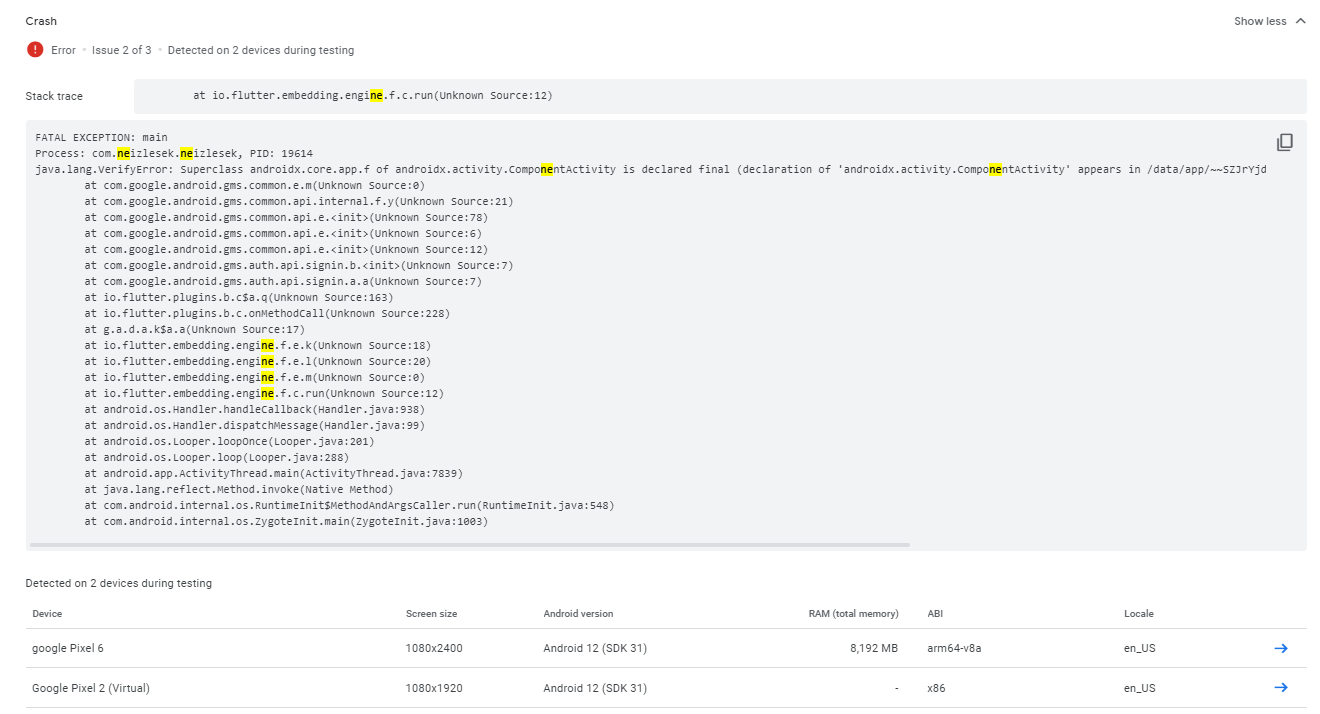Click the 1080x2400 screen size cell

click(434, 648)
